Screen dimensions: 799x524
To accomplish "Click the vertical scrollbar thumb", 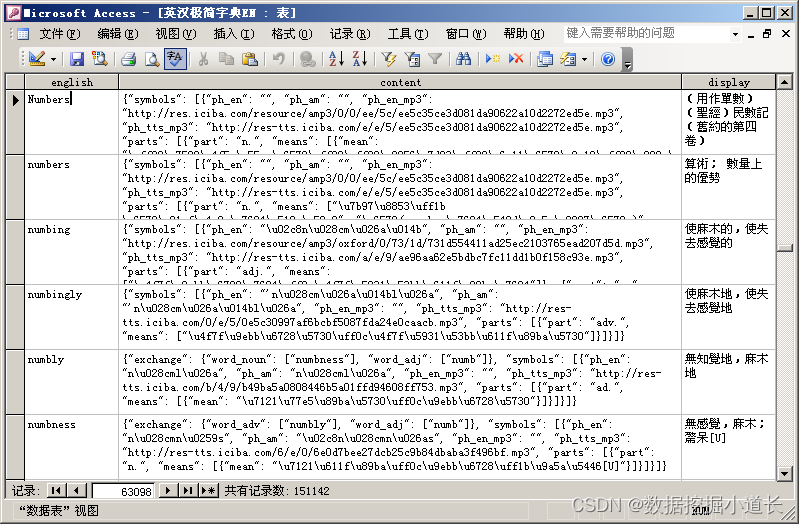I will click(784, 248).
